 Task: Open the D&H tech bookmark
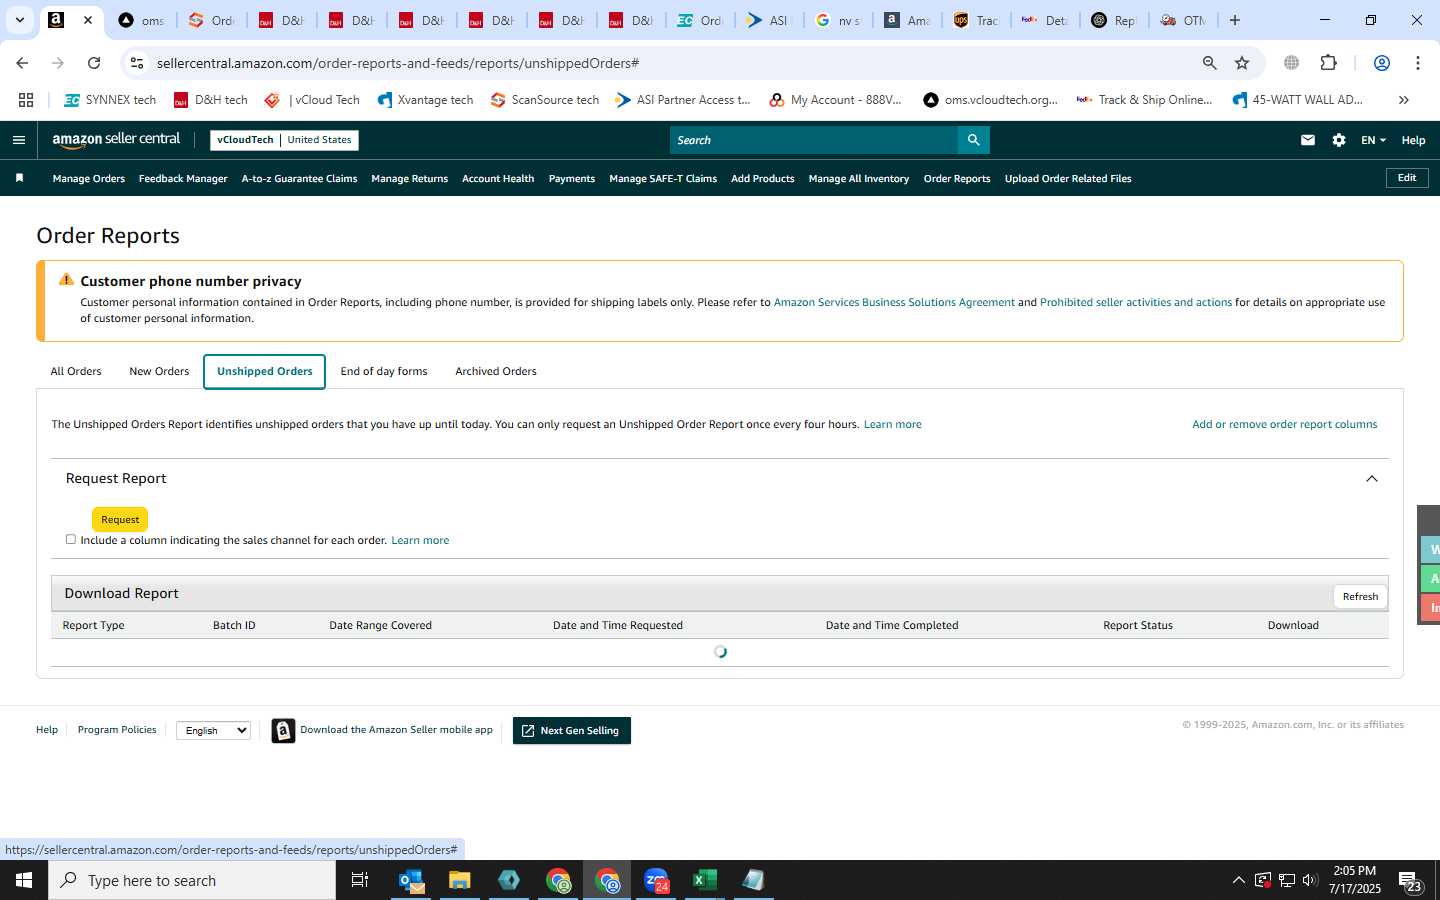[211, 100]
